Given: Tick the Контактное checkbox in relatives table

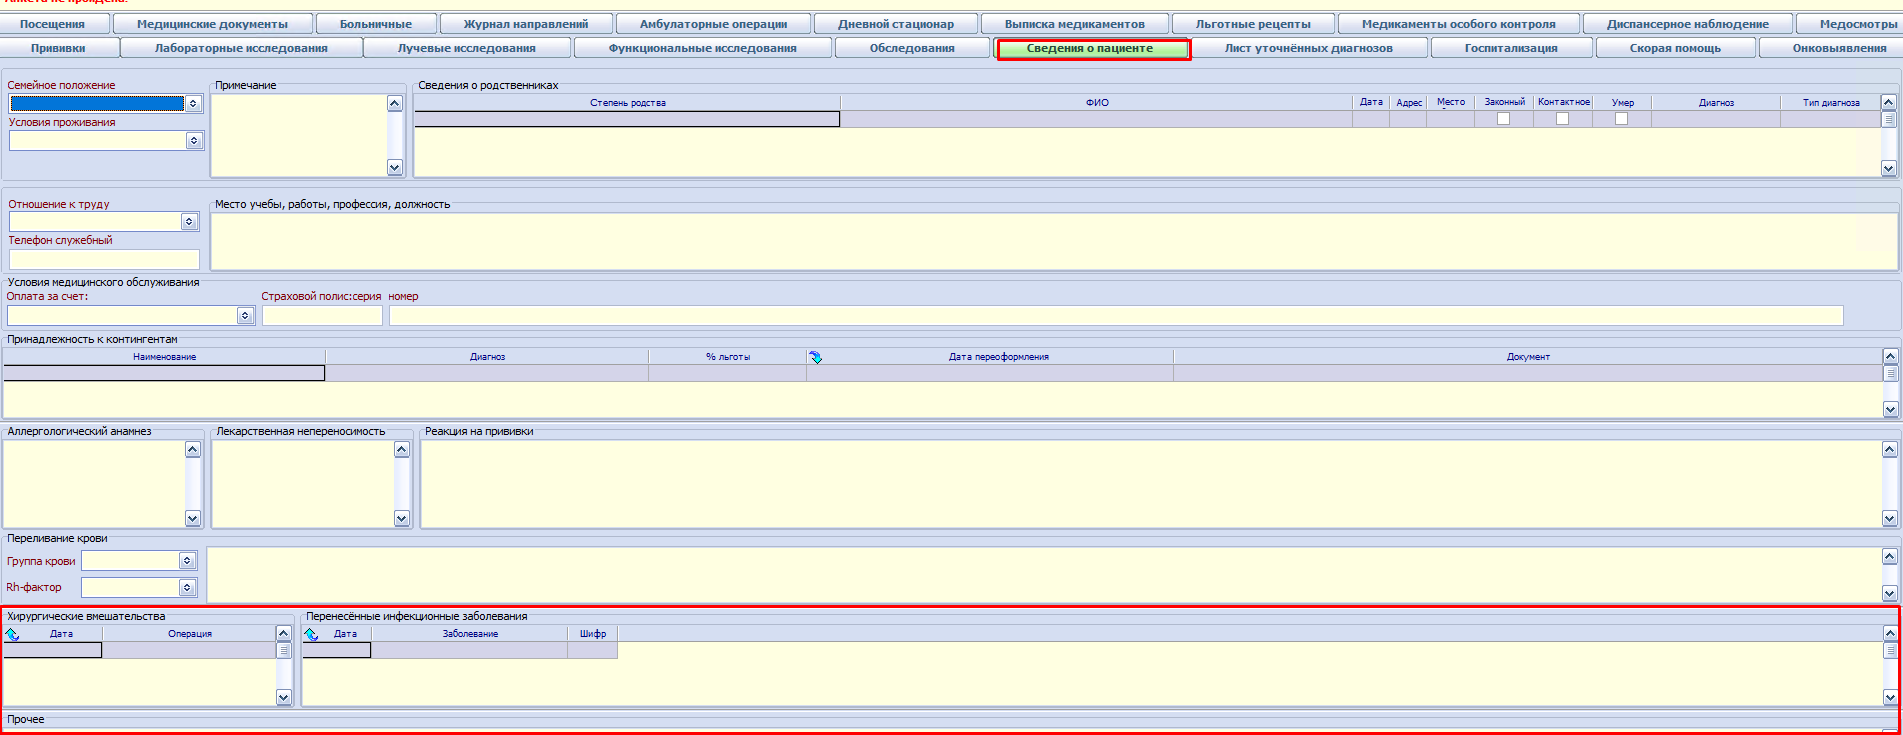Looking at the screenshot, I should [x=1562, y=119].
